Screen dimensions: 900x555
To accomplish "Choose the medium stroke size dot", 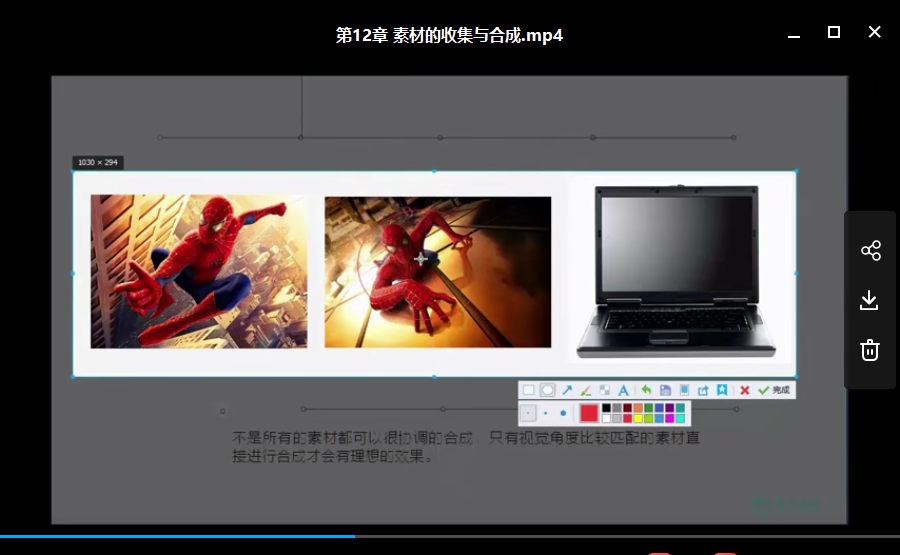I will click(x=545, y=413).
